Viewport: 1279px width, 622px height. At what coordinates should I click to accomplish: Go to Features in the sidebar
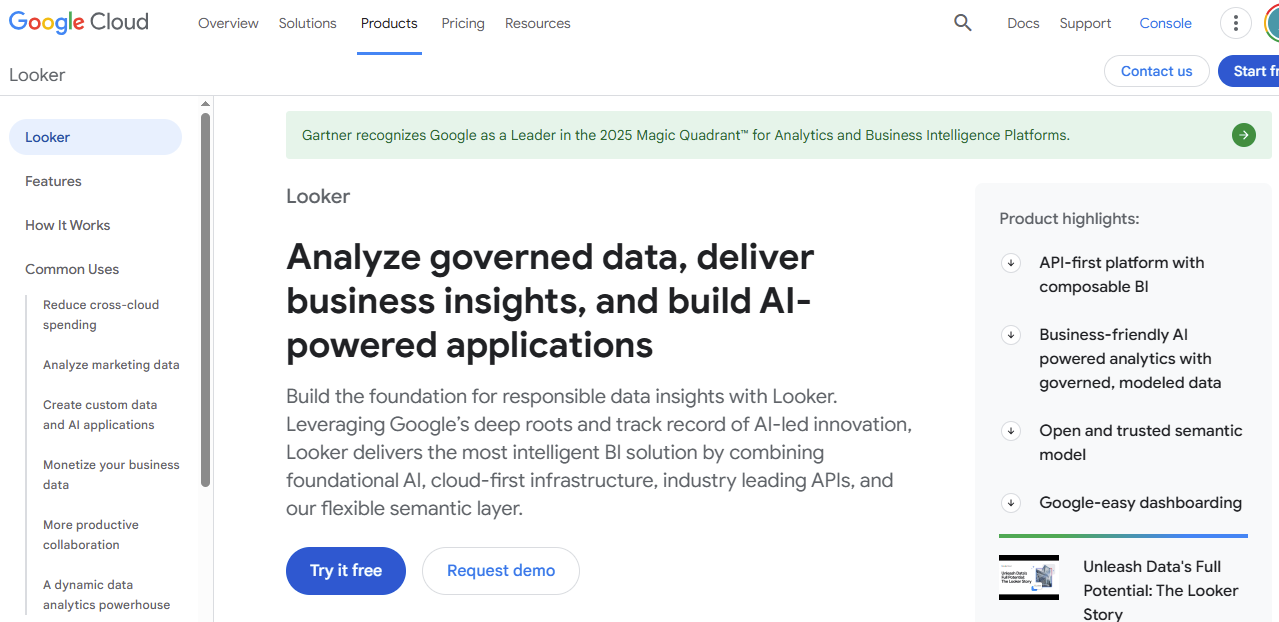53,181
